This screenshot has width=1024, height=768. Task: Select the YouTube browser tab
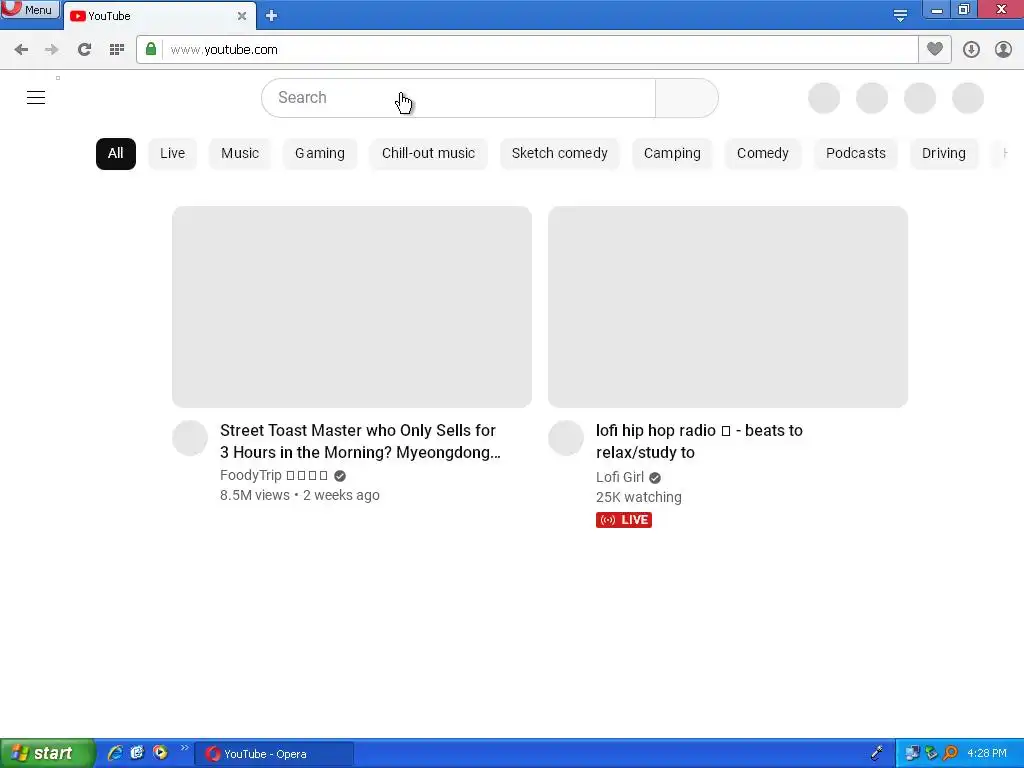pyautogui.click(x=159, y=16)
